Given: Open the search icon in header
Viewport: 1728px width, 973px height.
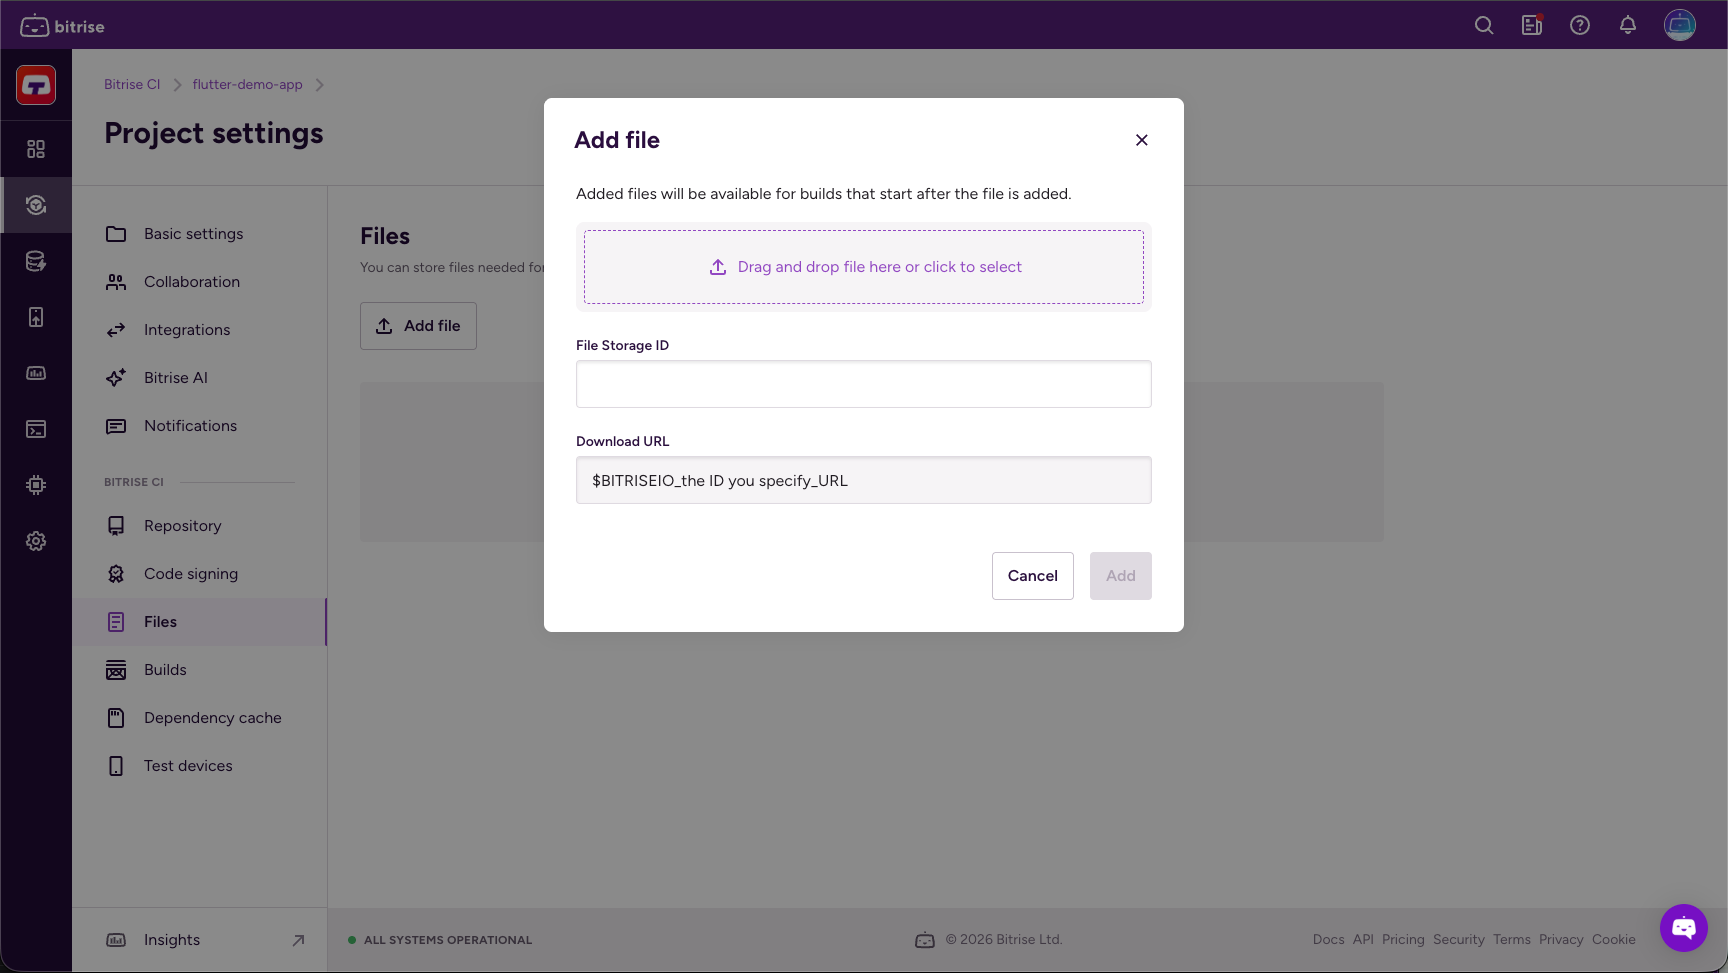Looking at the screenshot, I should pos(1484,26).
